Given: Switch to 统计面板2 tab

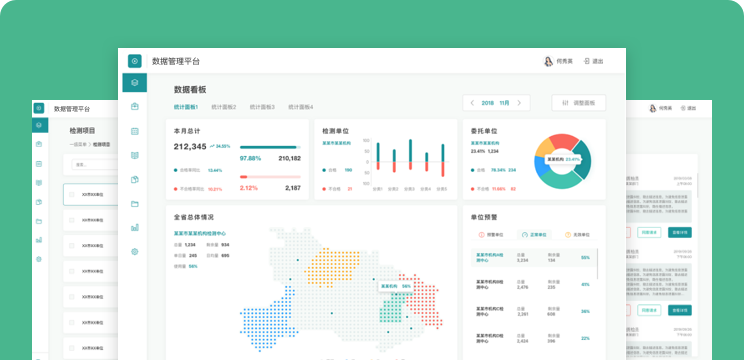Looking at the screenshot, I should (x=223, y=107).
